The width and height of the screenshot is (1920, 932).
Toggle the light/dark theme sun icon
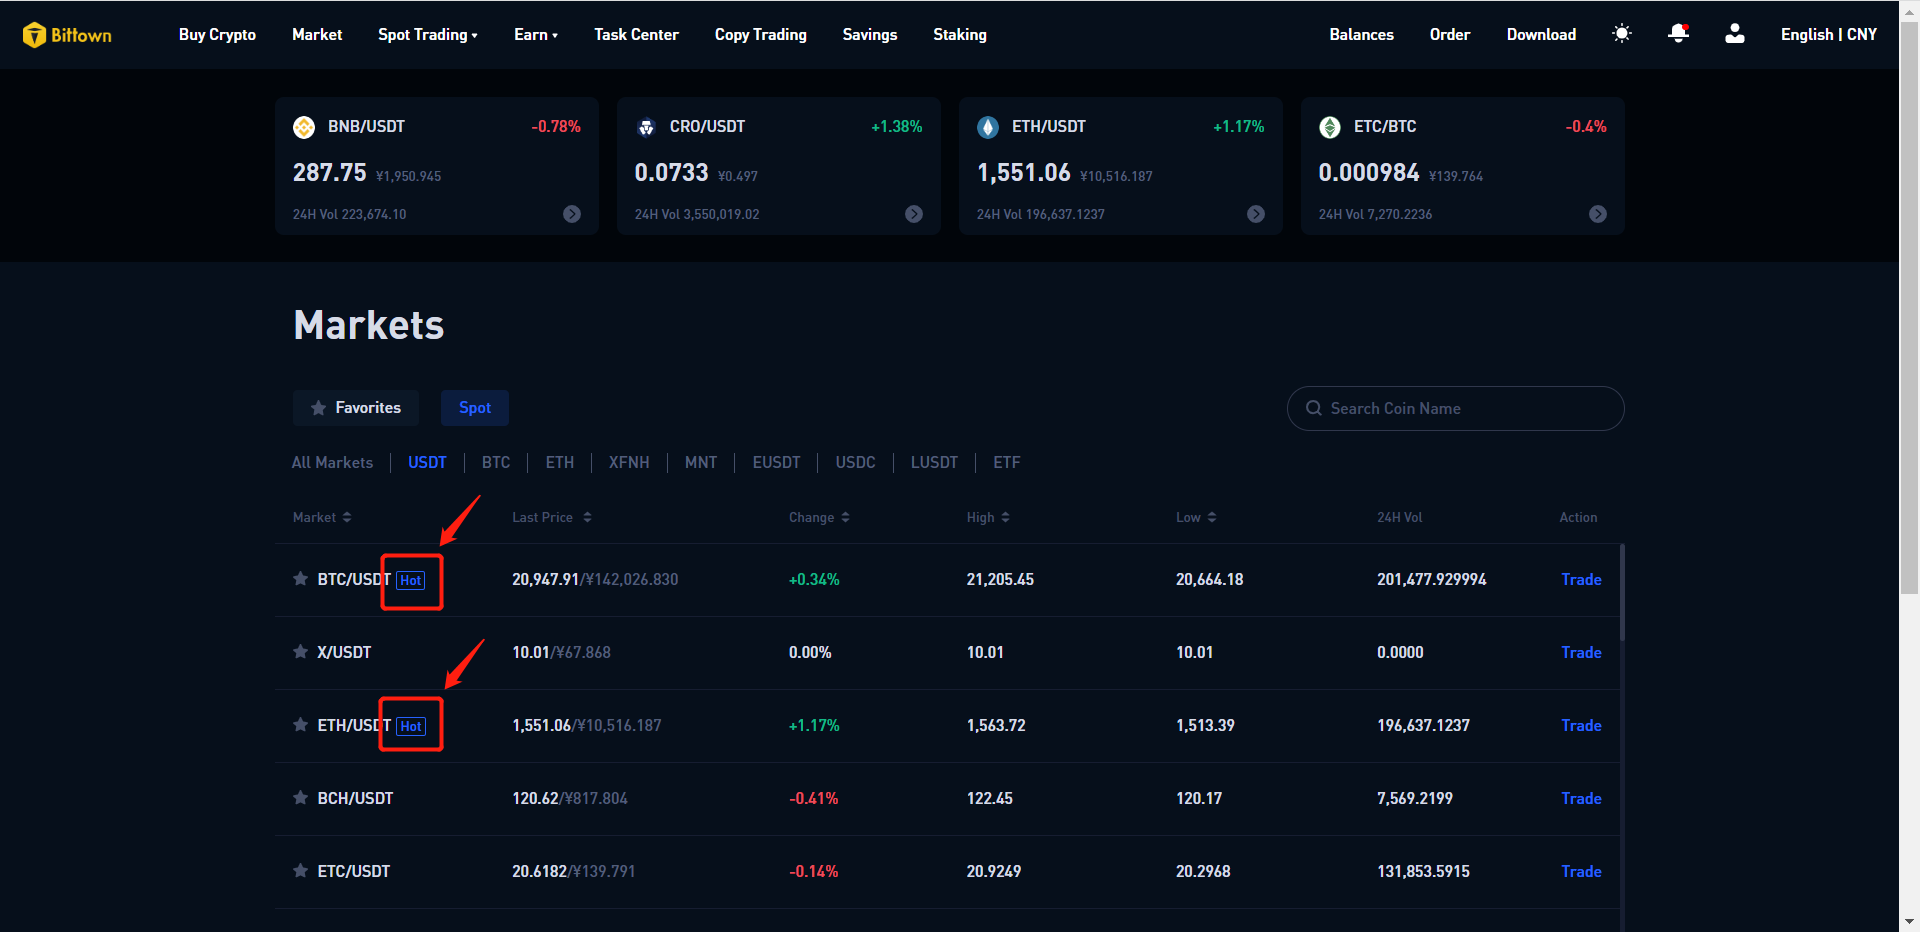click(1622, 34)
